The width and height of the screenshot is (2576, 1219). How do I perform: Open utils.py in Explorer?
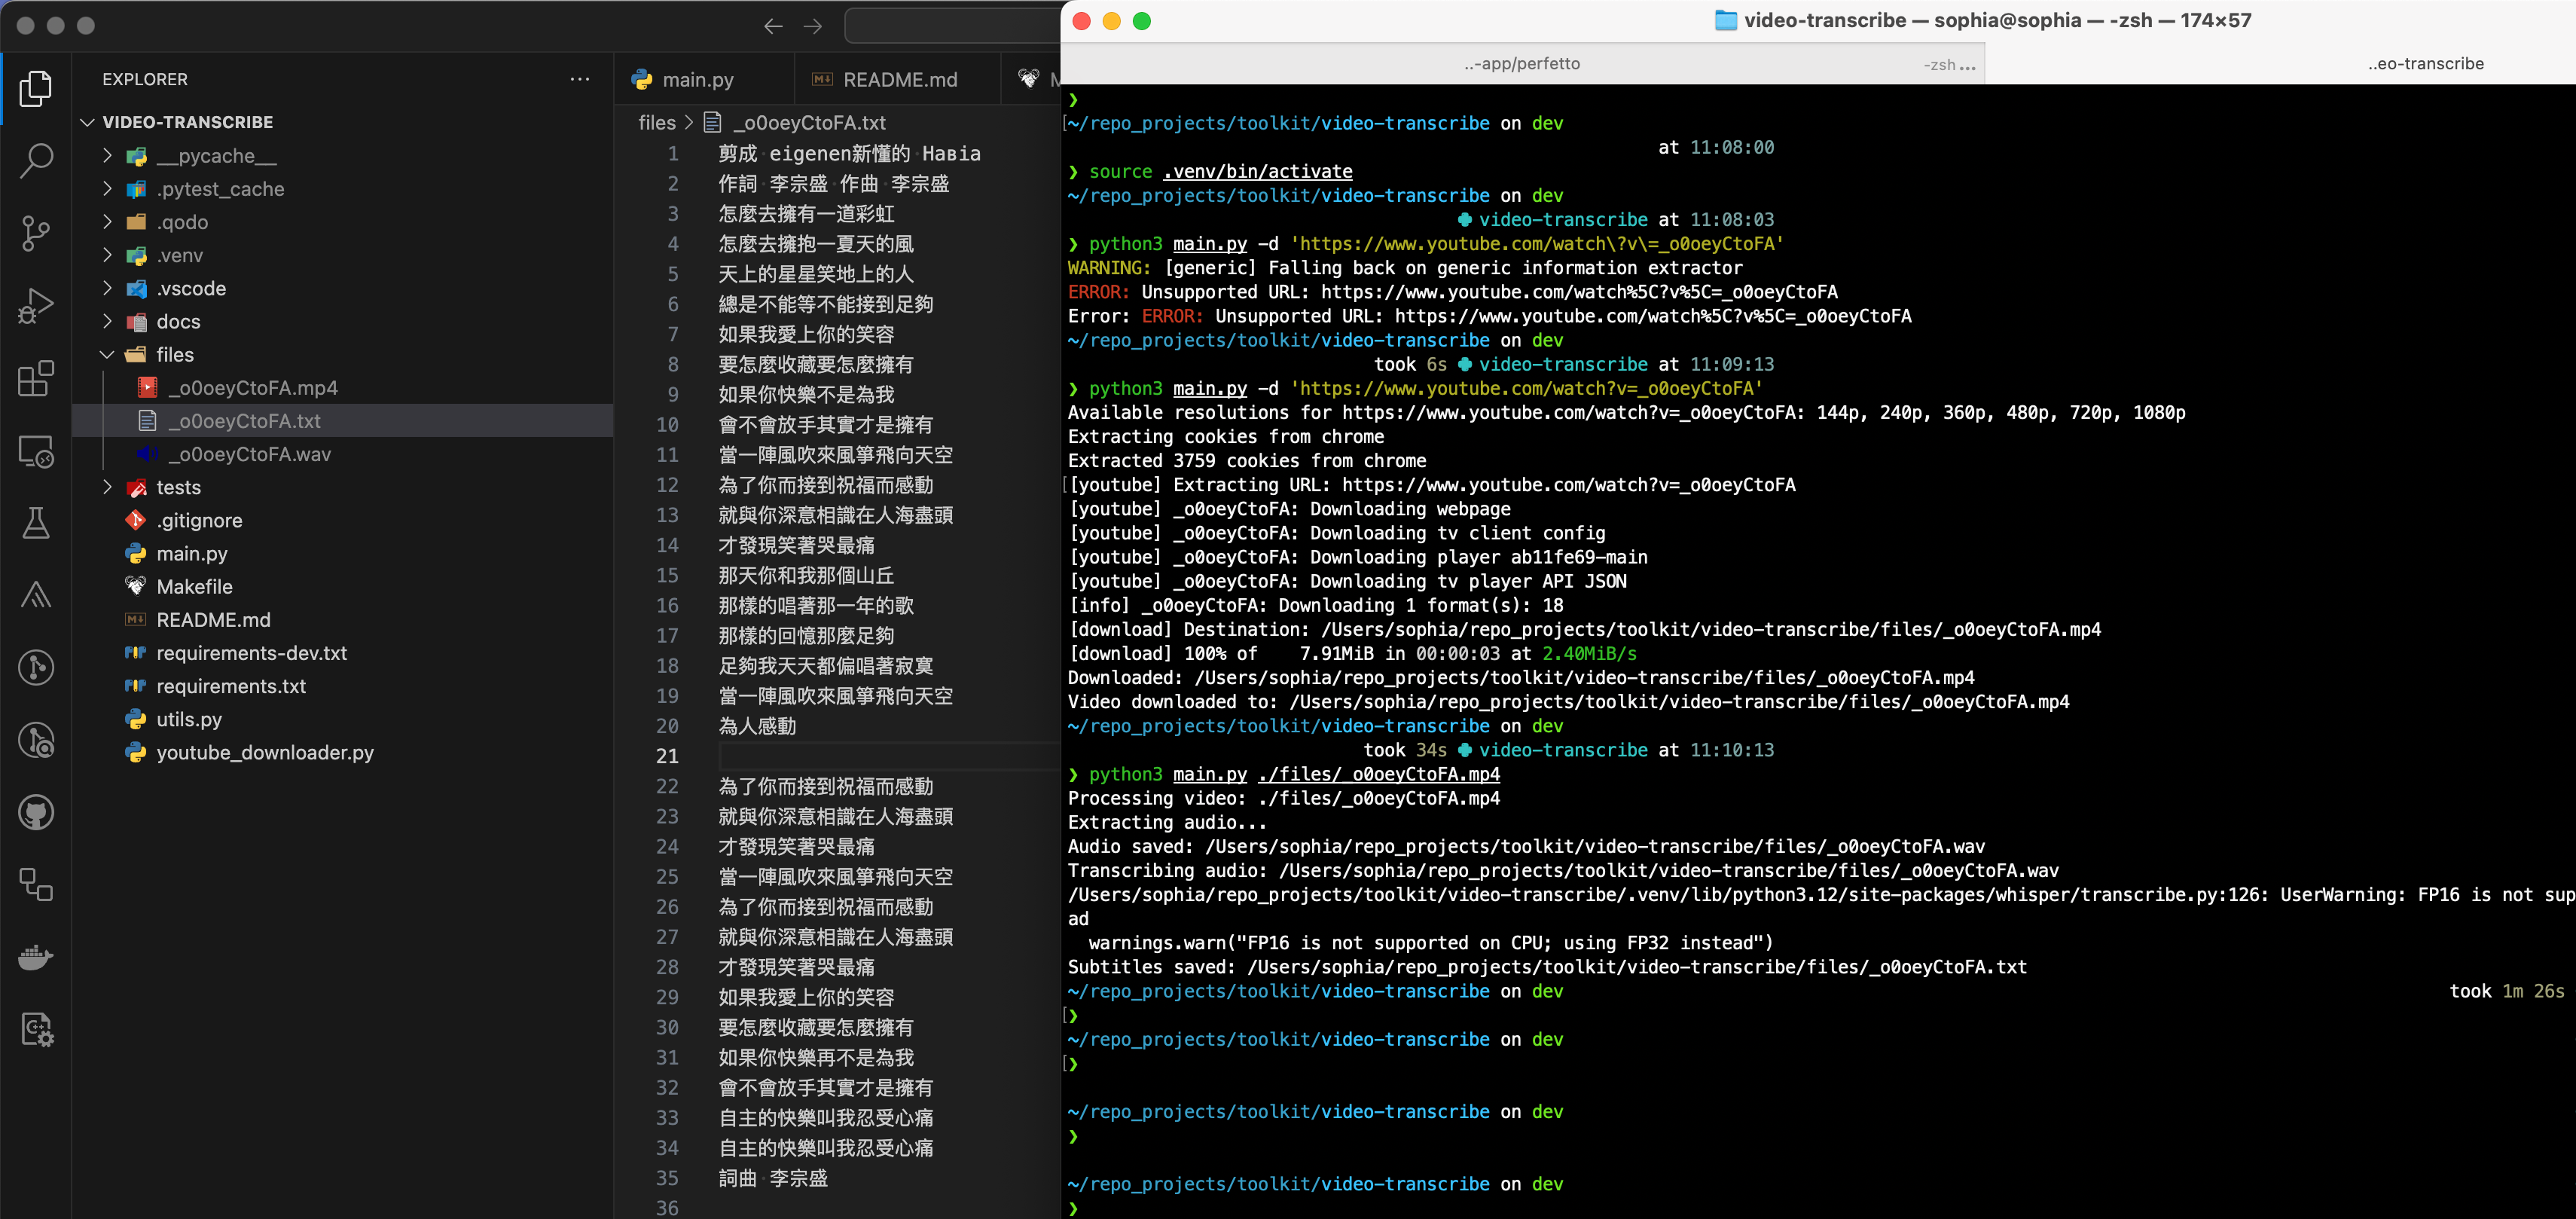click(342, 719)
